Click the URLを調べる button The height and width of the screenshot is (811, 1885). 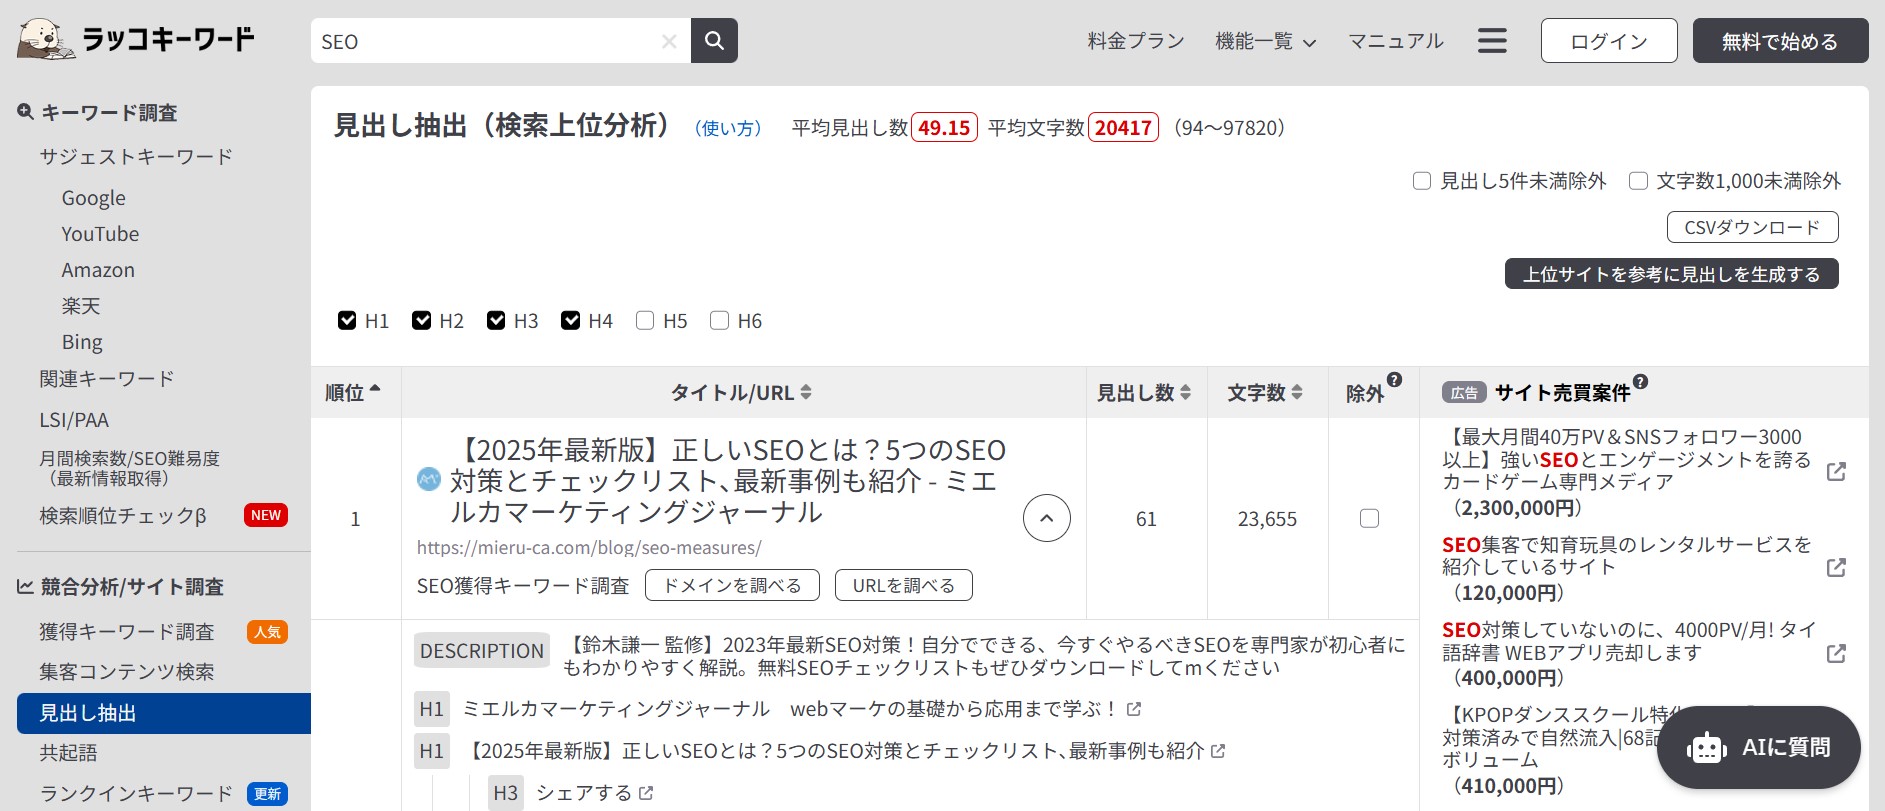tap(903, 585)
